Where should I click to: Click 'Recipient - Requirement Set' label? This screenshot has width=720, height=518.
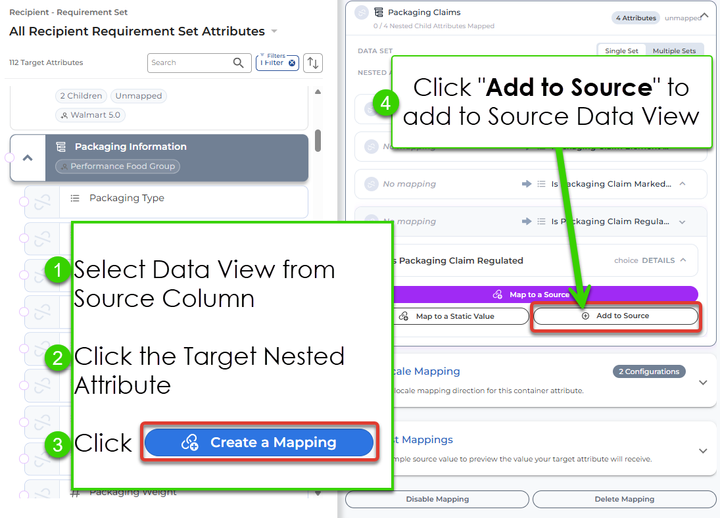(68, 12)
